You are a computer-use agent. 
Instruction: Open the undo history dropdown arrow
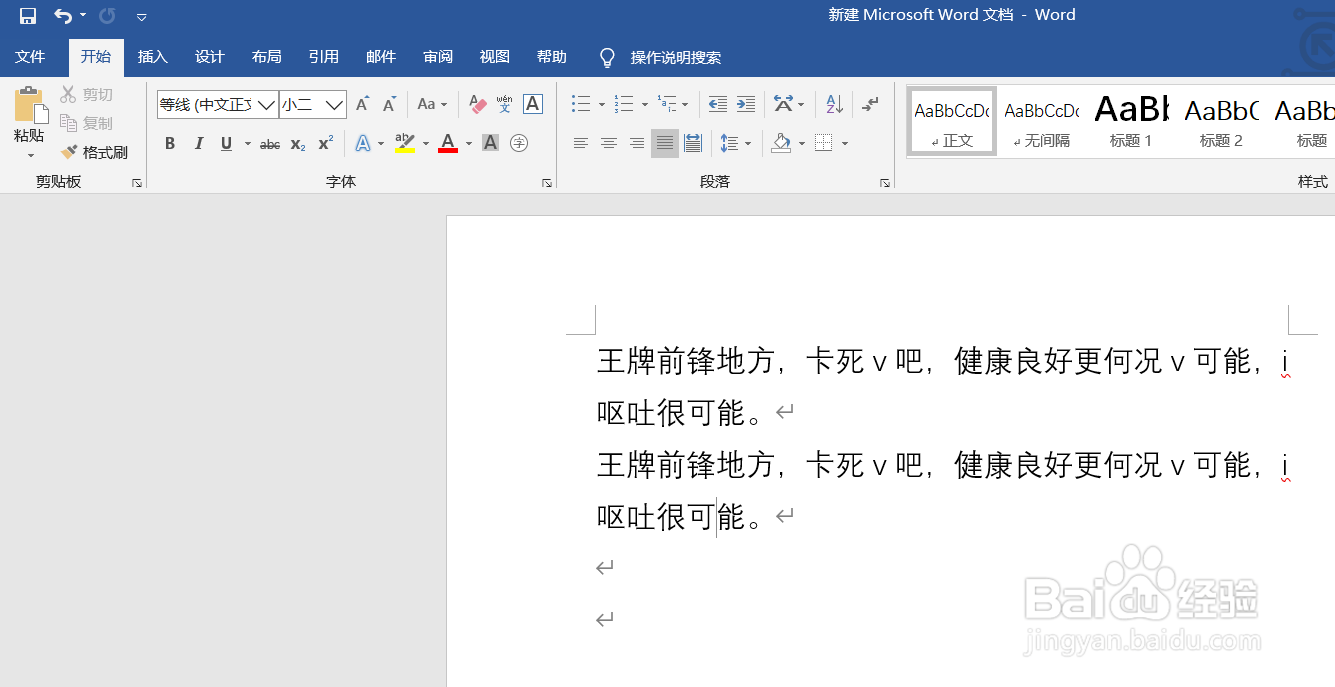pyautogui.click(x=83, y=15)
